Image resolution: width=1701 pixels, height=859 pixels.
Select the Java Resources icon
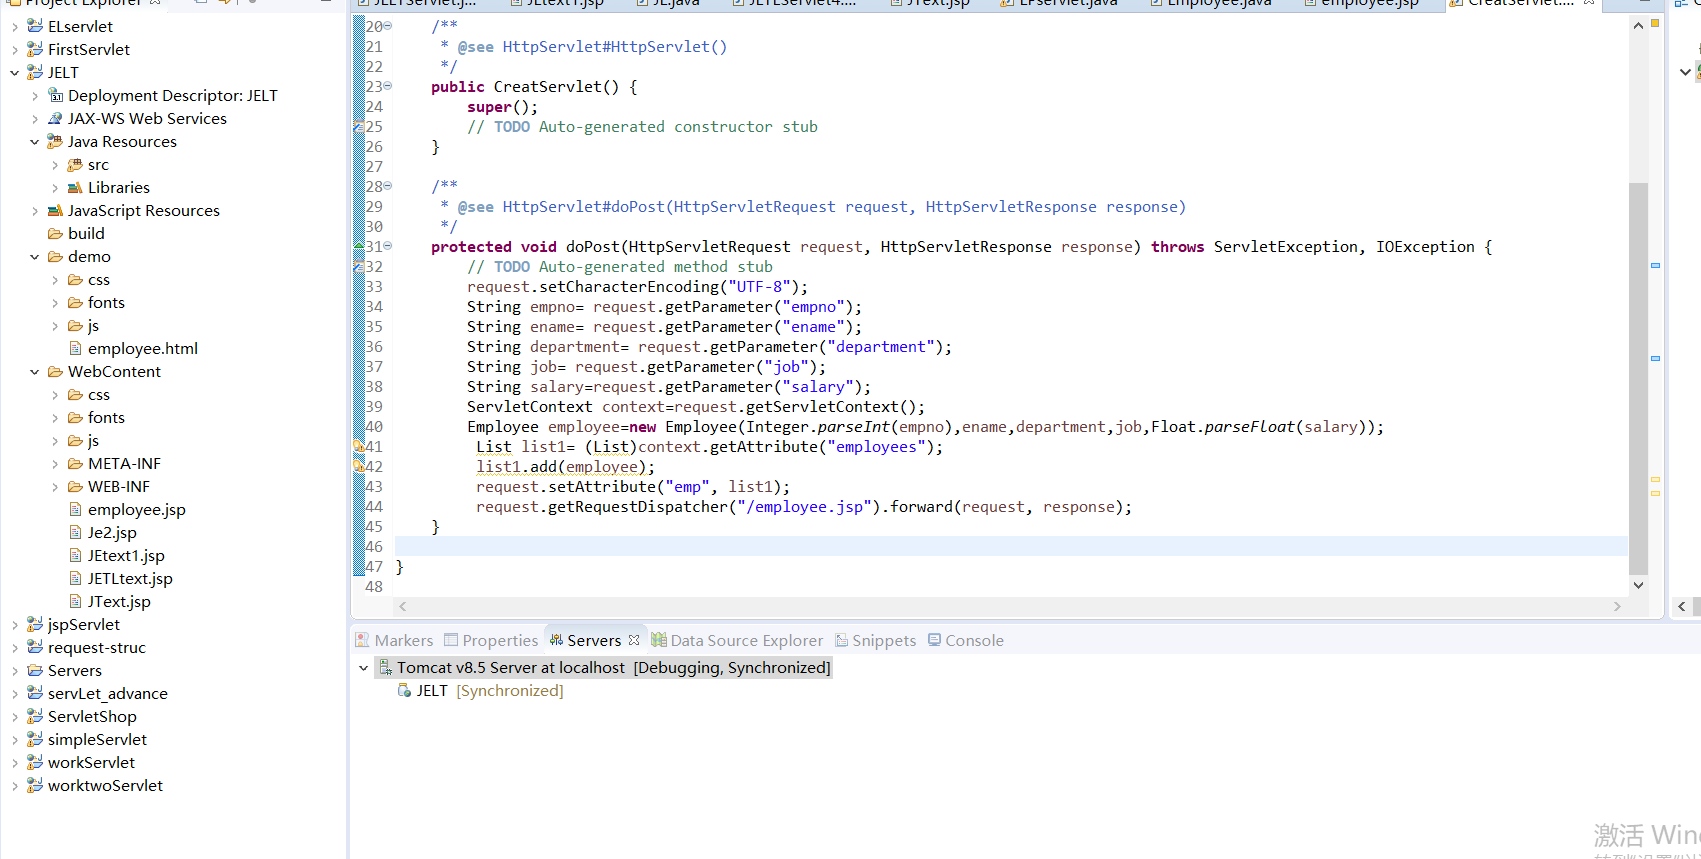pyautogui.click(x=56, y=141)
